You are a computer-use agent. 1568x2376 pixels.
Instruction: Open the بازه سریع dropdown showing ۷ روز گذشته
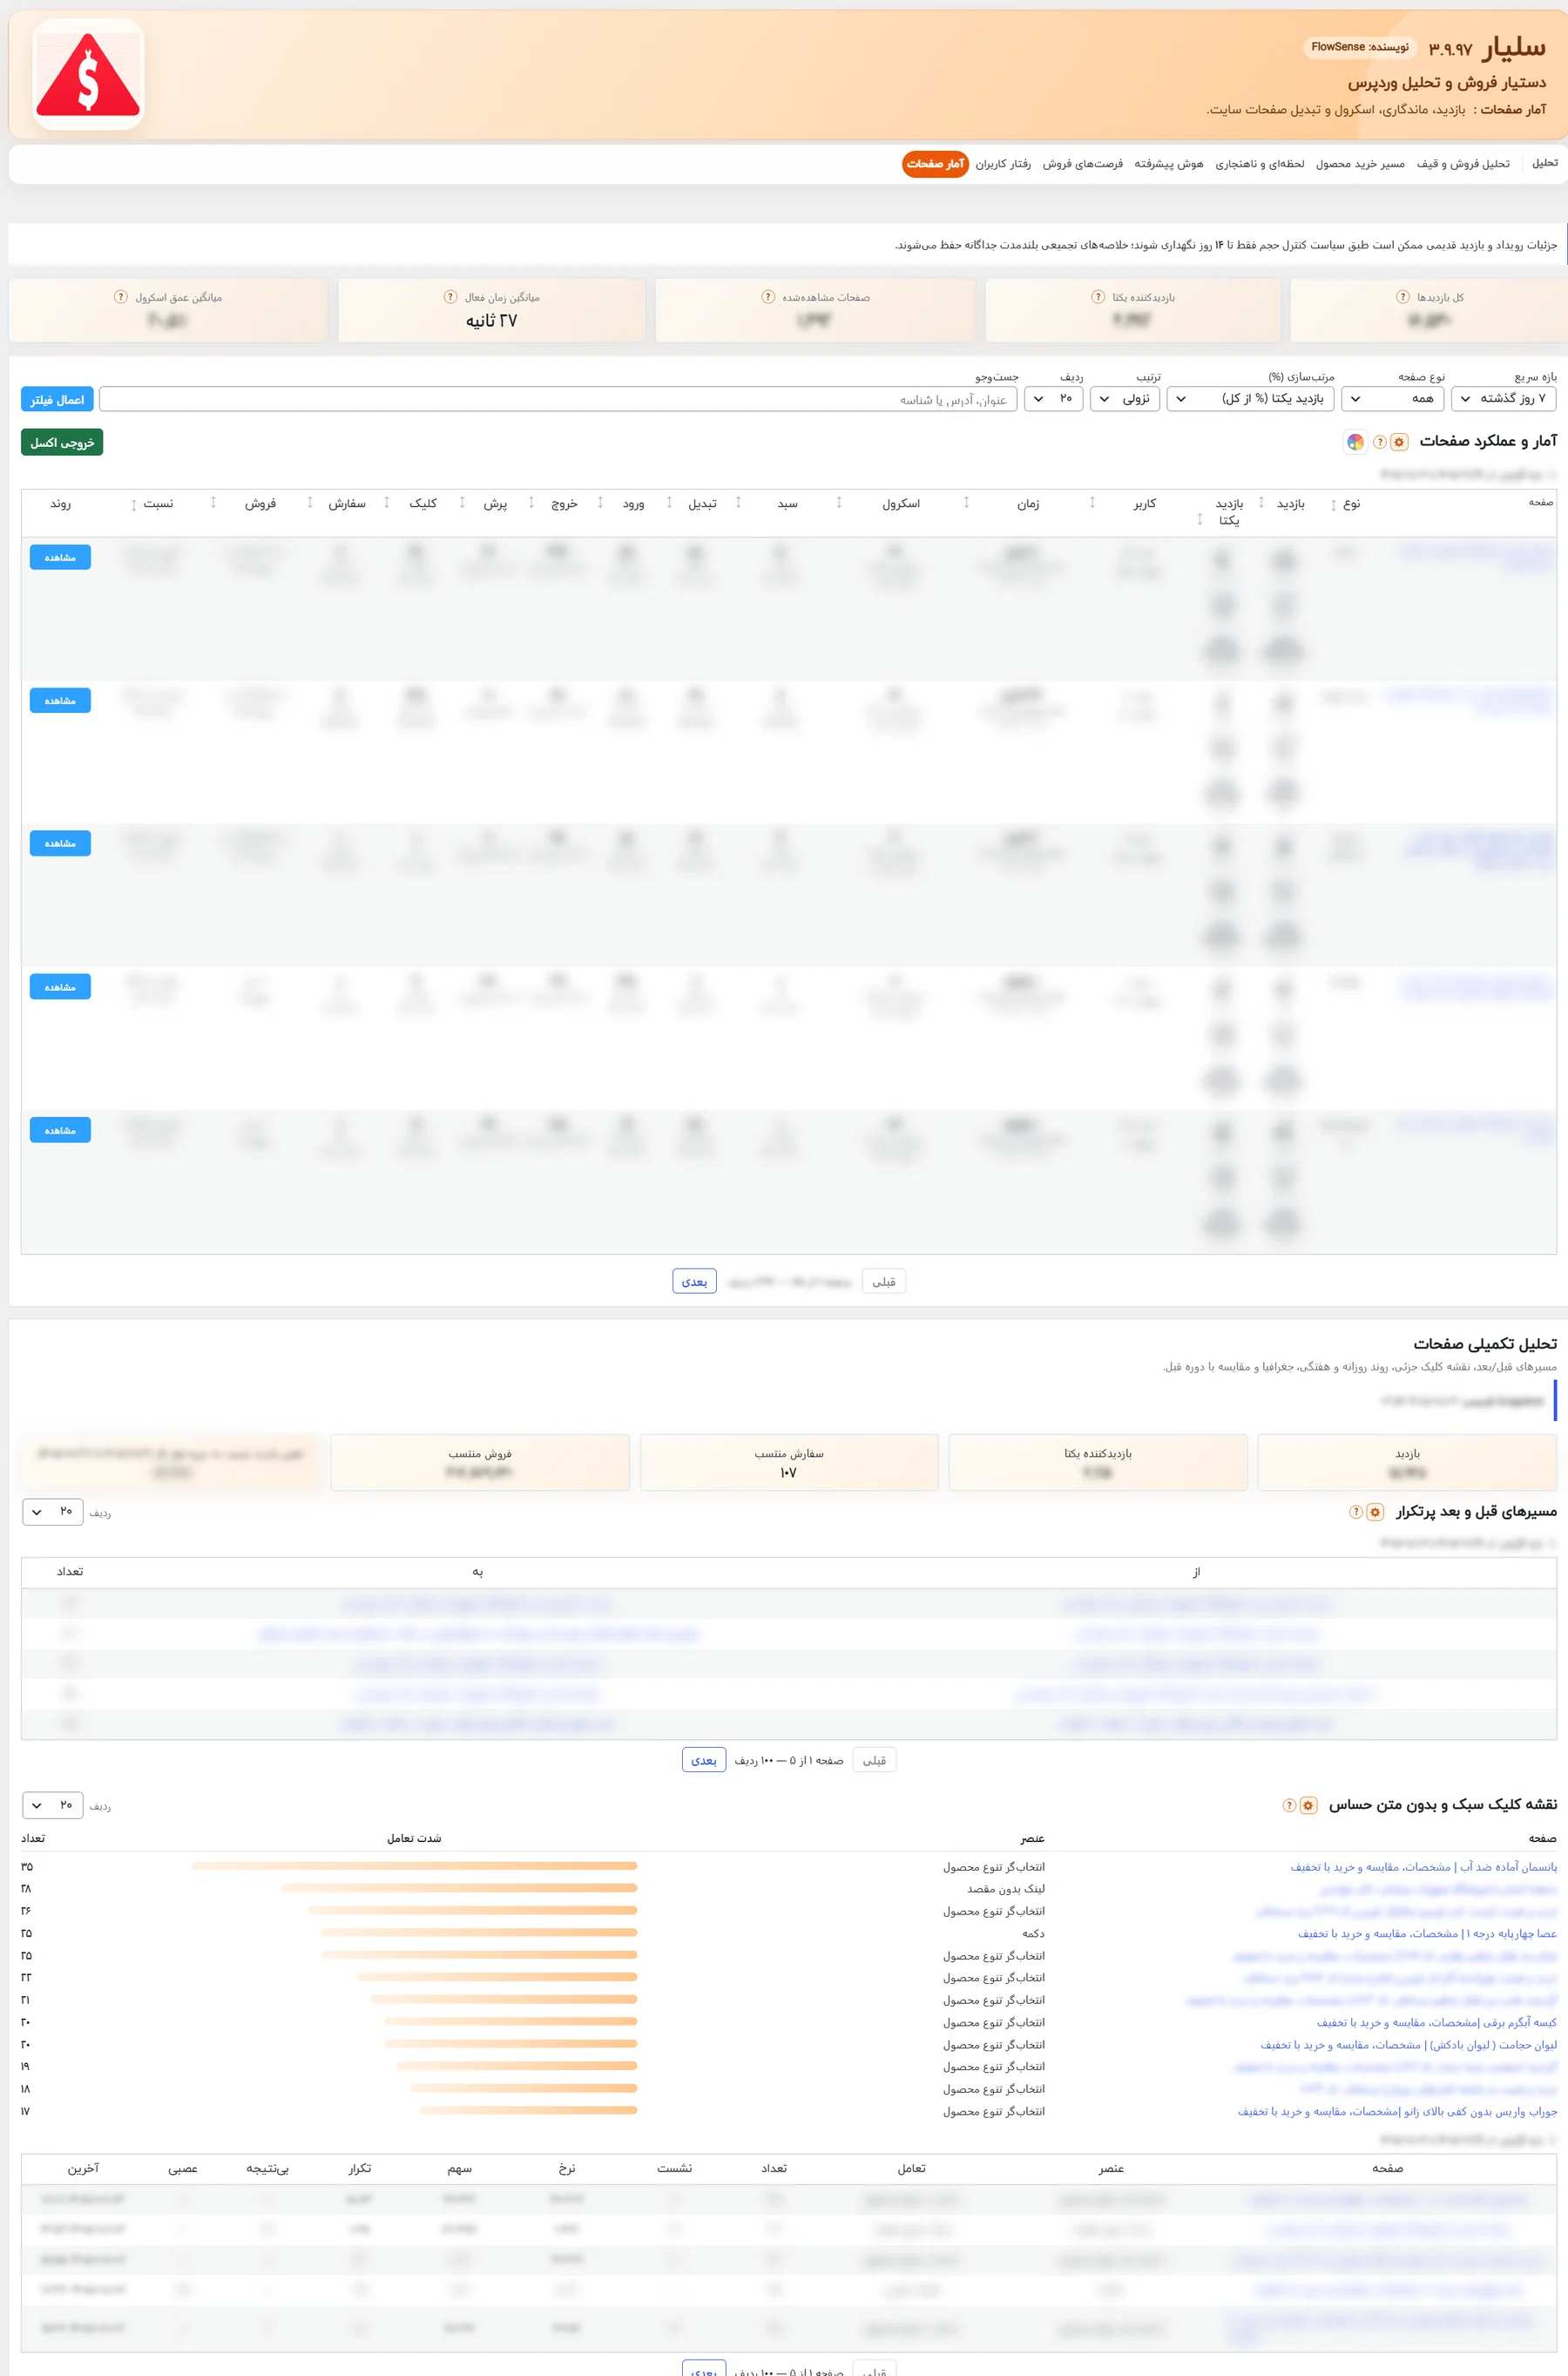[1504, 398]
